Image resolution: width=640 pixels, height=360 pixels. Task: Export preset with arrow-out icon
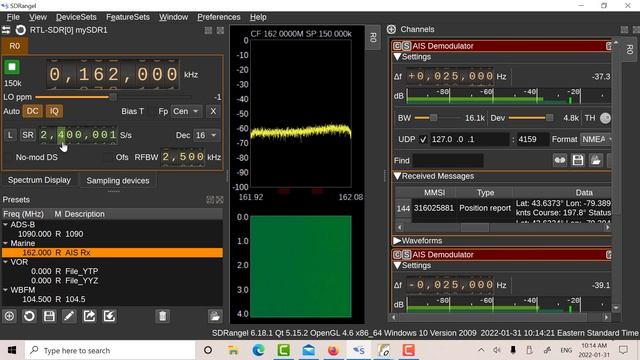point(89,316)
